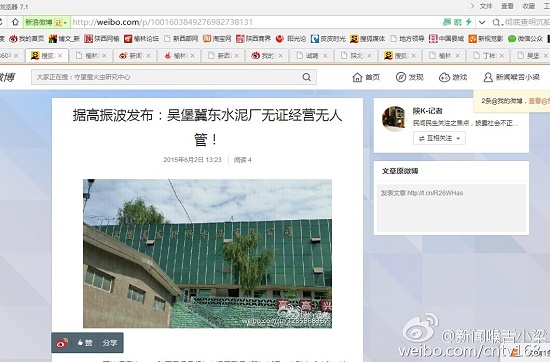Open the 我的首页 bookmark

coord(27,39)
